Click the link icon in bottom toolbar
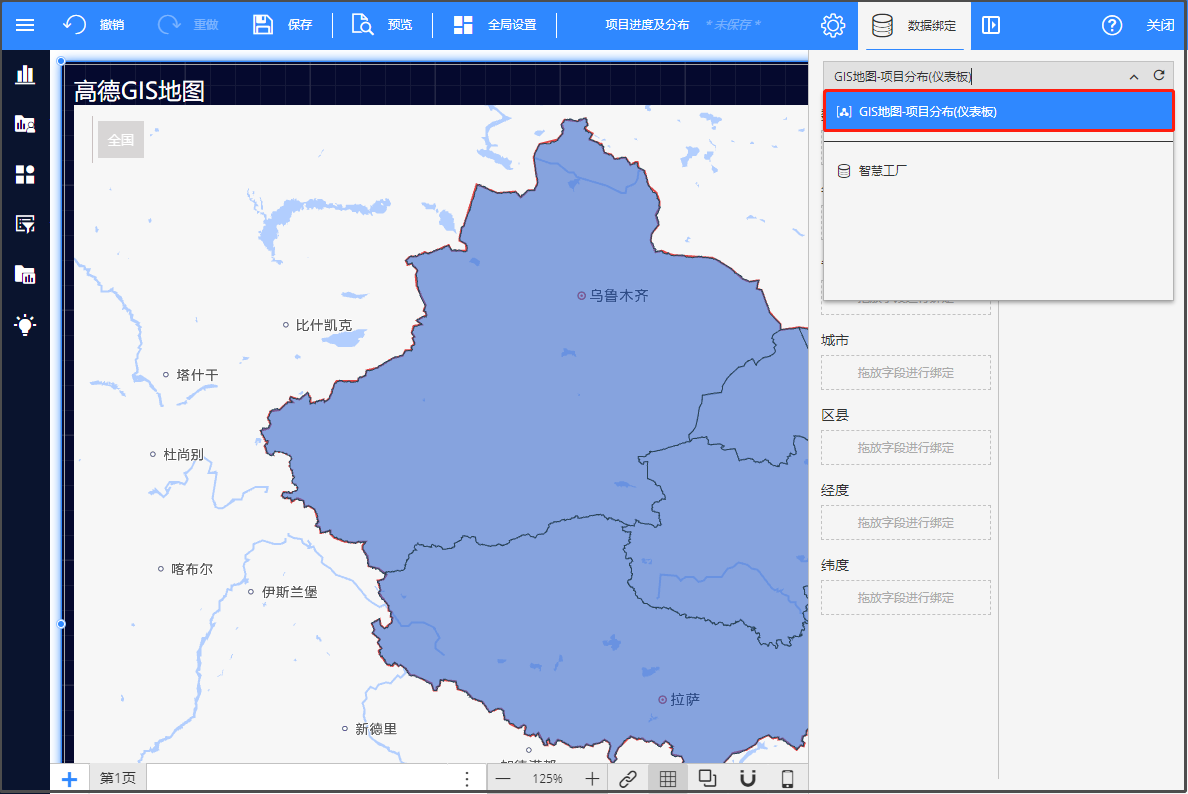The height and width of the screenshot is (794, 1188). 628,779
